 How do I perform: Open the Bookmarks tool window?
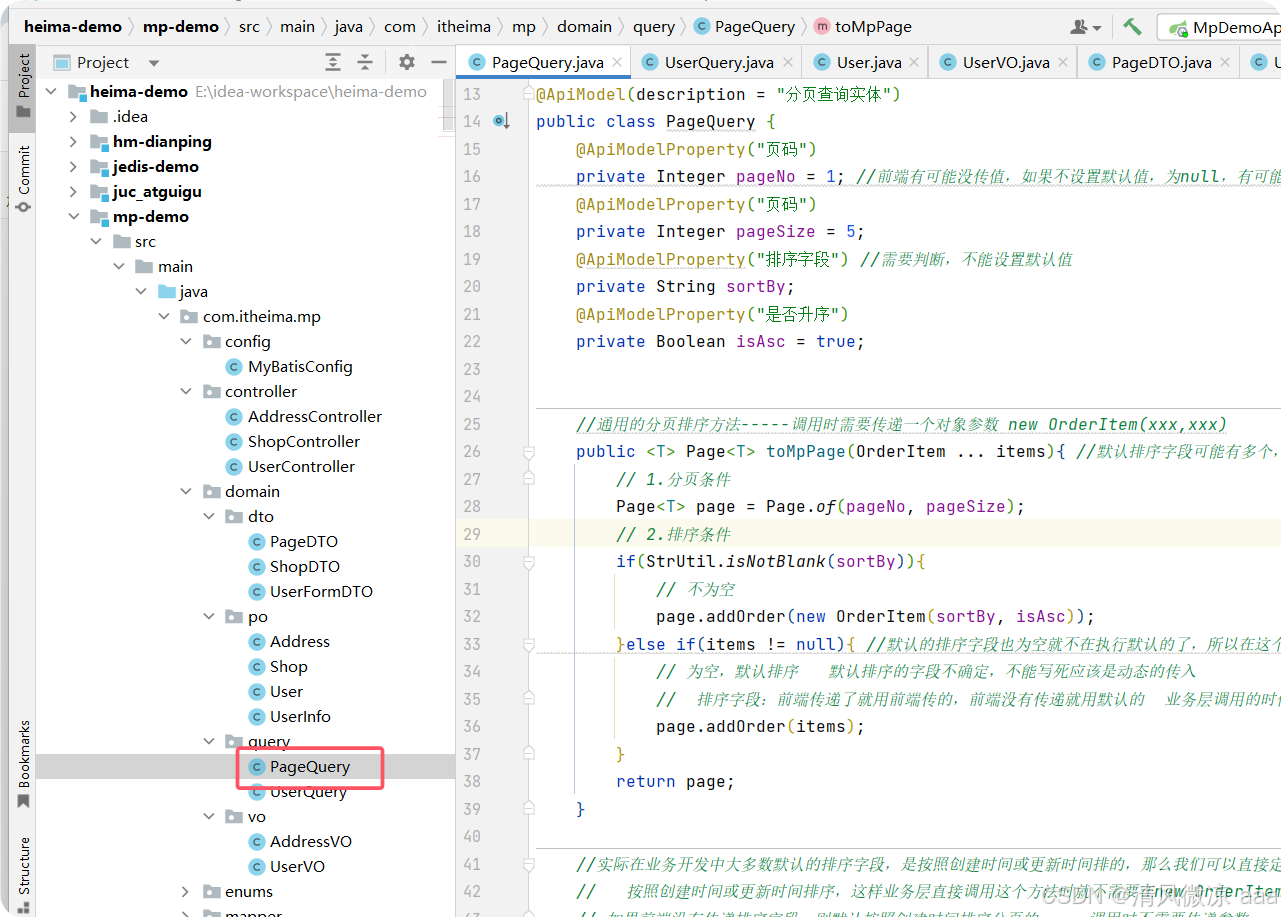click(23, 764)
